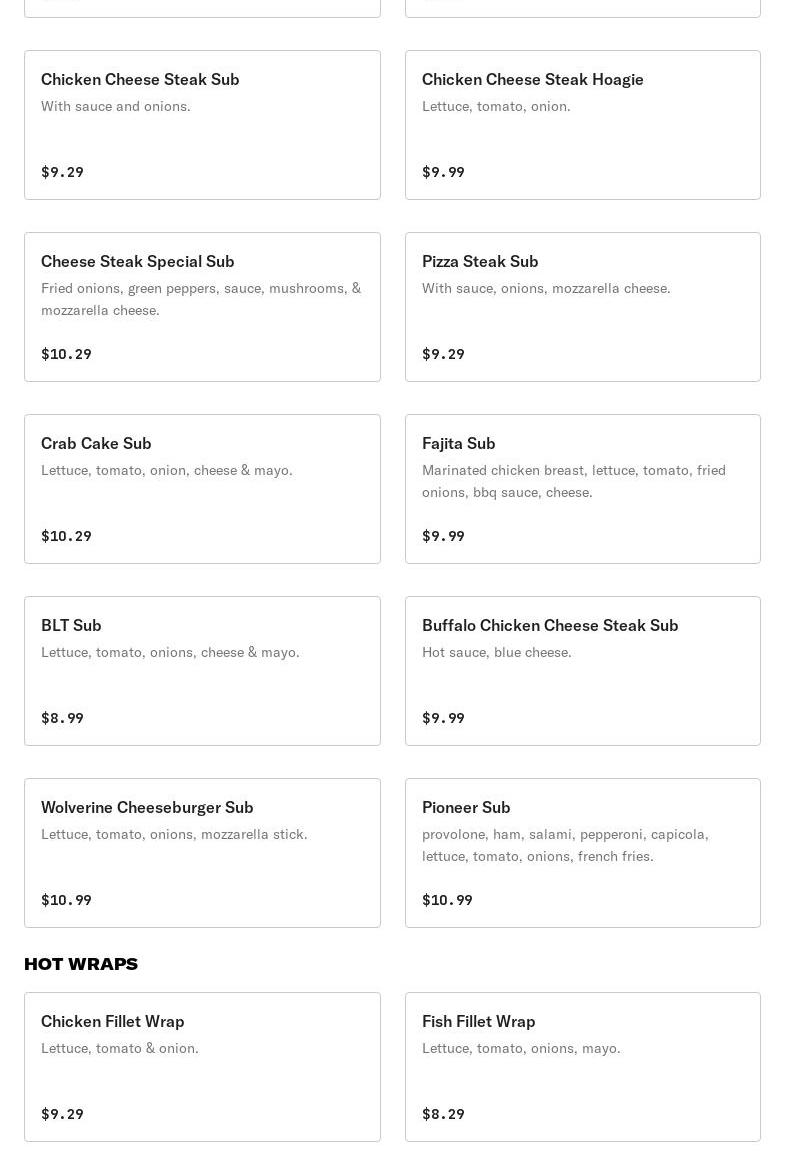
Task: Open the Chicken Cheese Steak Sub item
Action: pos(202,125)
